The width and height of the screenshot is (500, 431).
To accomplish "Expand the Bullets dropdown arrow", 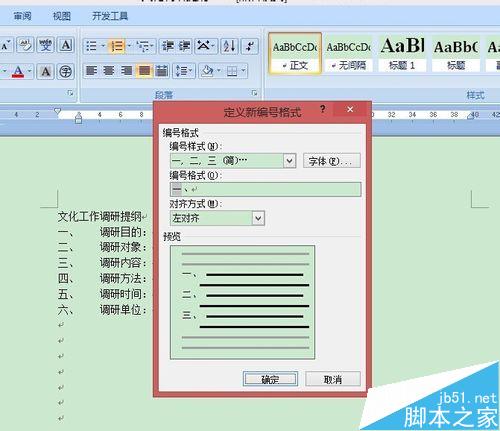I will (x=103, y=46).
